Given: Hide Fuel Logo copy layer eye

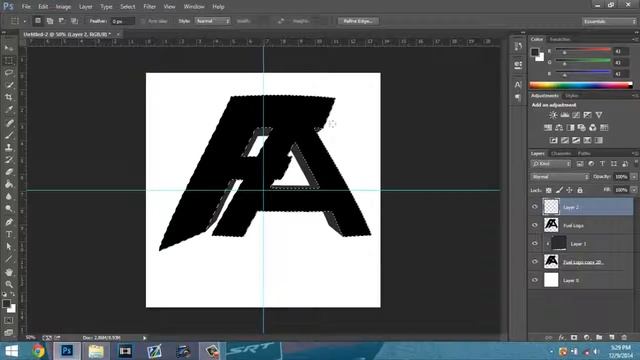Looking at the screenshot, I should [535, 262].
